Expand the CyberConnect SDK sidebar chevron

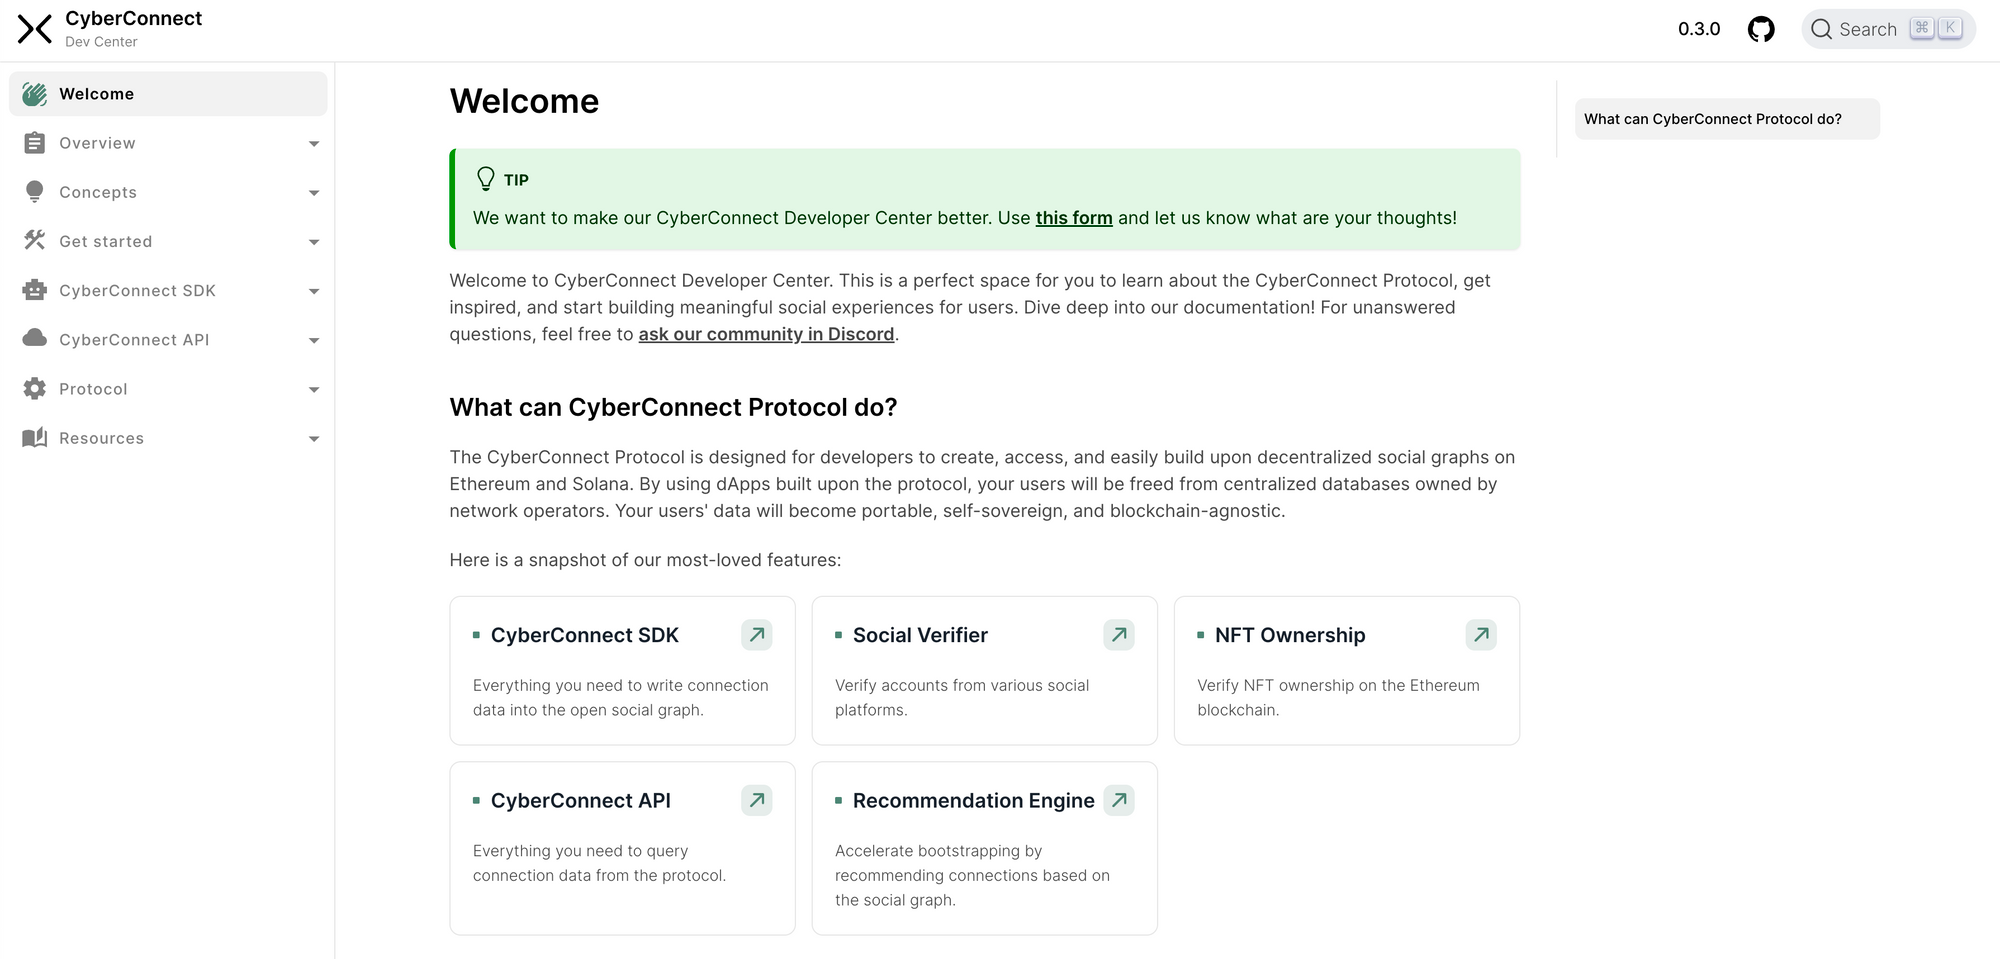pyautogui.click(x=314, y=291)
